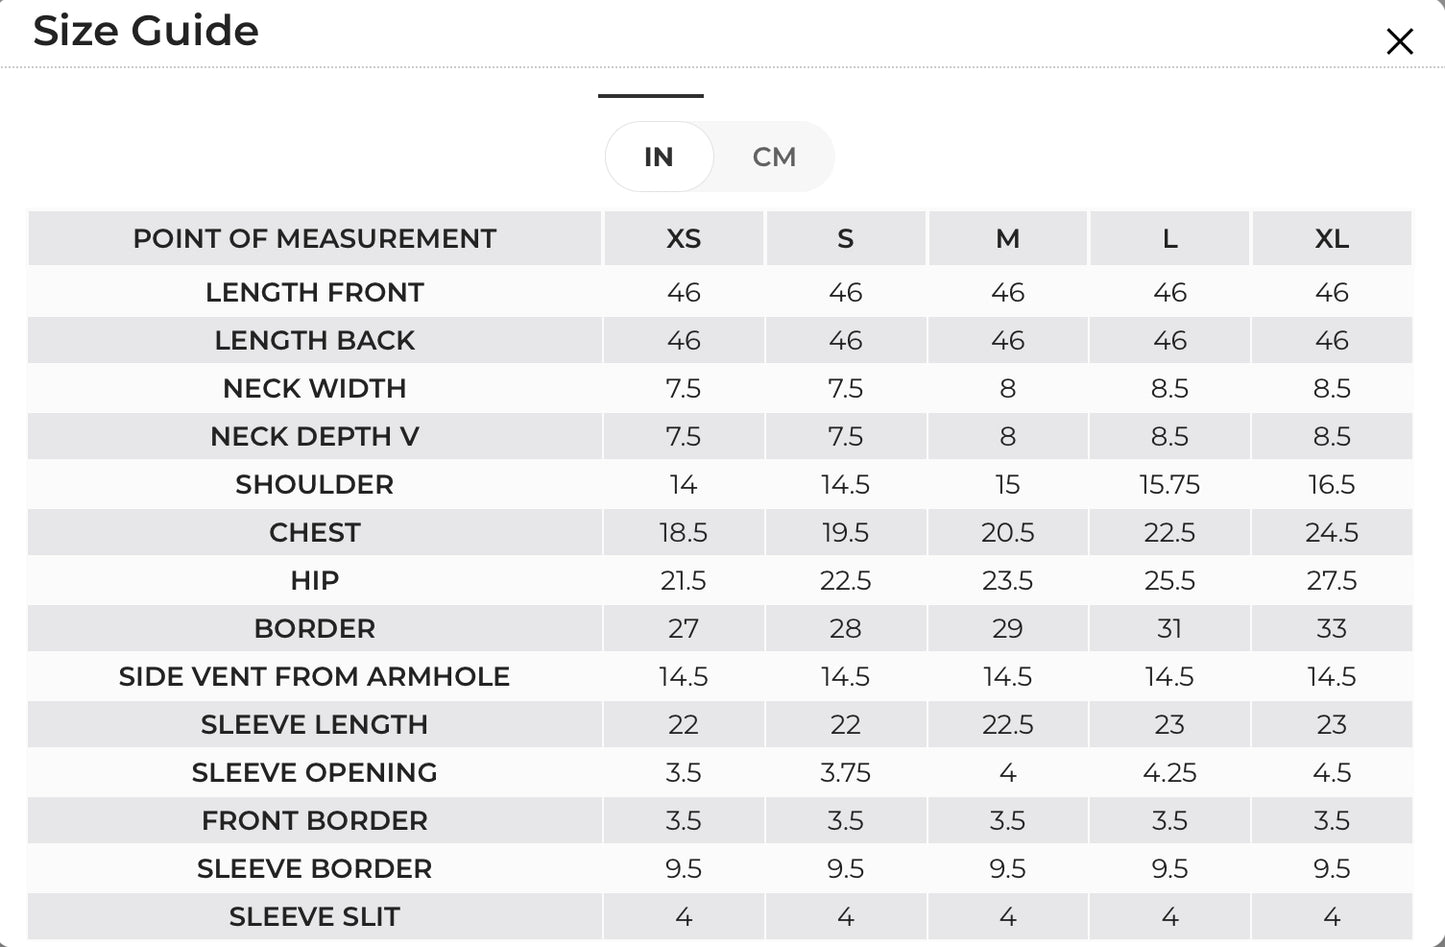1445x947 pixels.
Task: Click the Length Front row label
Action: [x=315, y=292]
